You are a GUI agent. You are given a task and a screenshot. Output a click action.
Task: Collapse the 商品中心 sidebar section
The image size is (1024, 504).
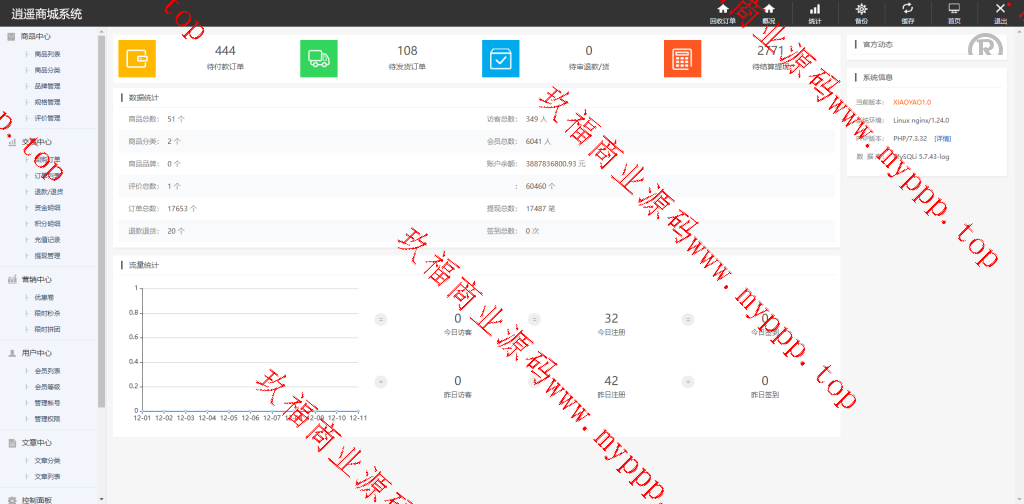tap(36, 36)
